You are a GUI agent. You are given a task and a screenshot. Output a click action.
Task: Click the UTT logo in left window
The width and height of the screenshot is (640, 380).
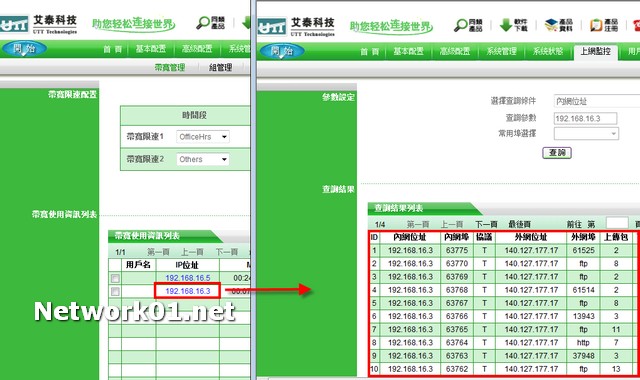pos(14,24)
